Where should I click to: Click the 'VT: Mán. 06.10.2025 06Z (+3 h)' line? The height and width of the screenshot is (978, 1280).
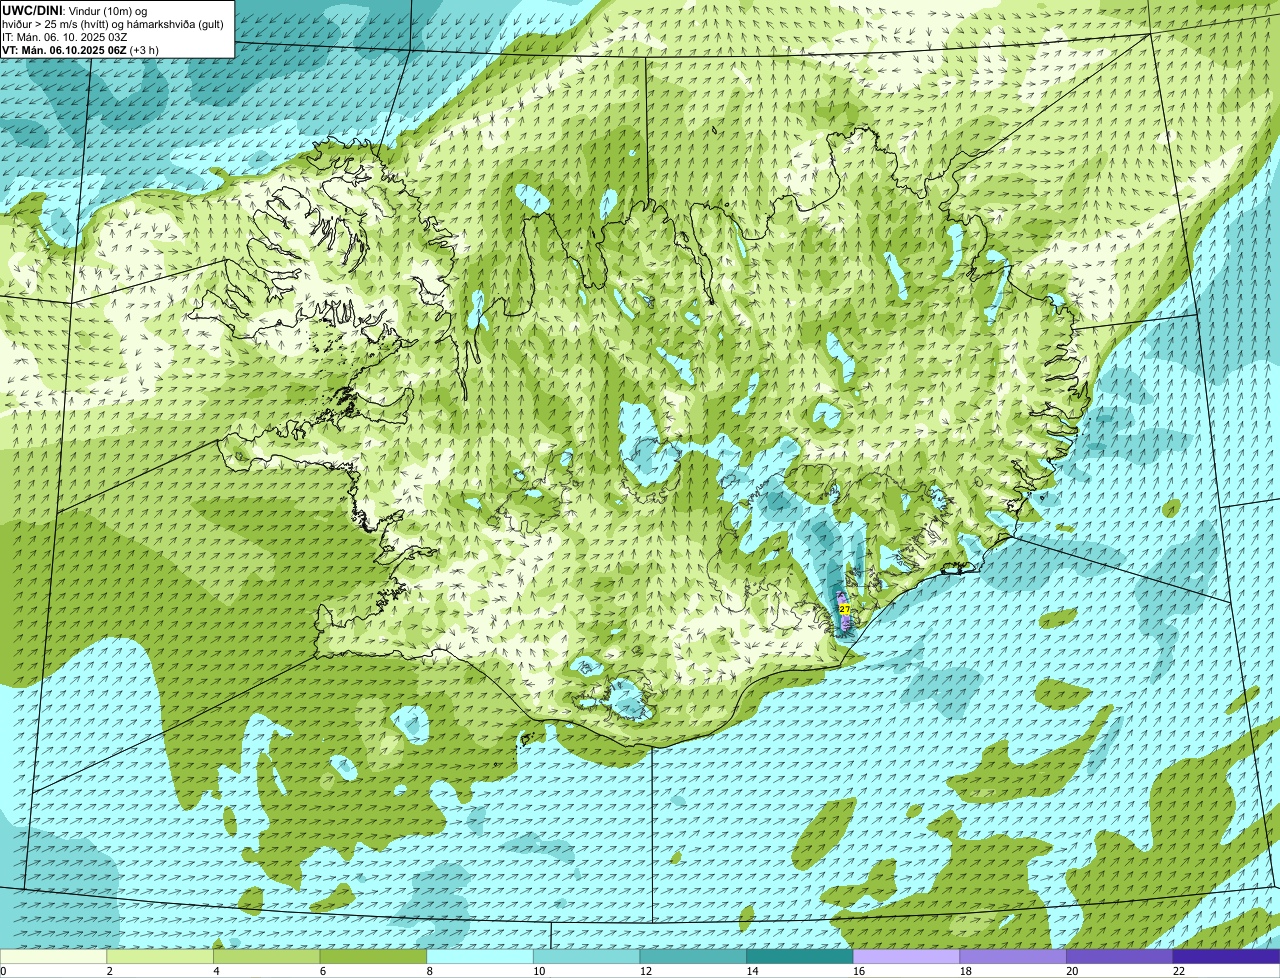click(x=80, y=50)
